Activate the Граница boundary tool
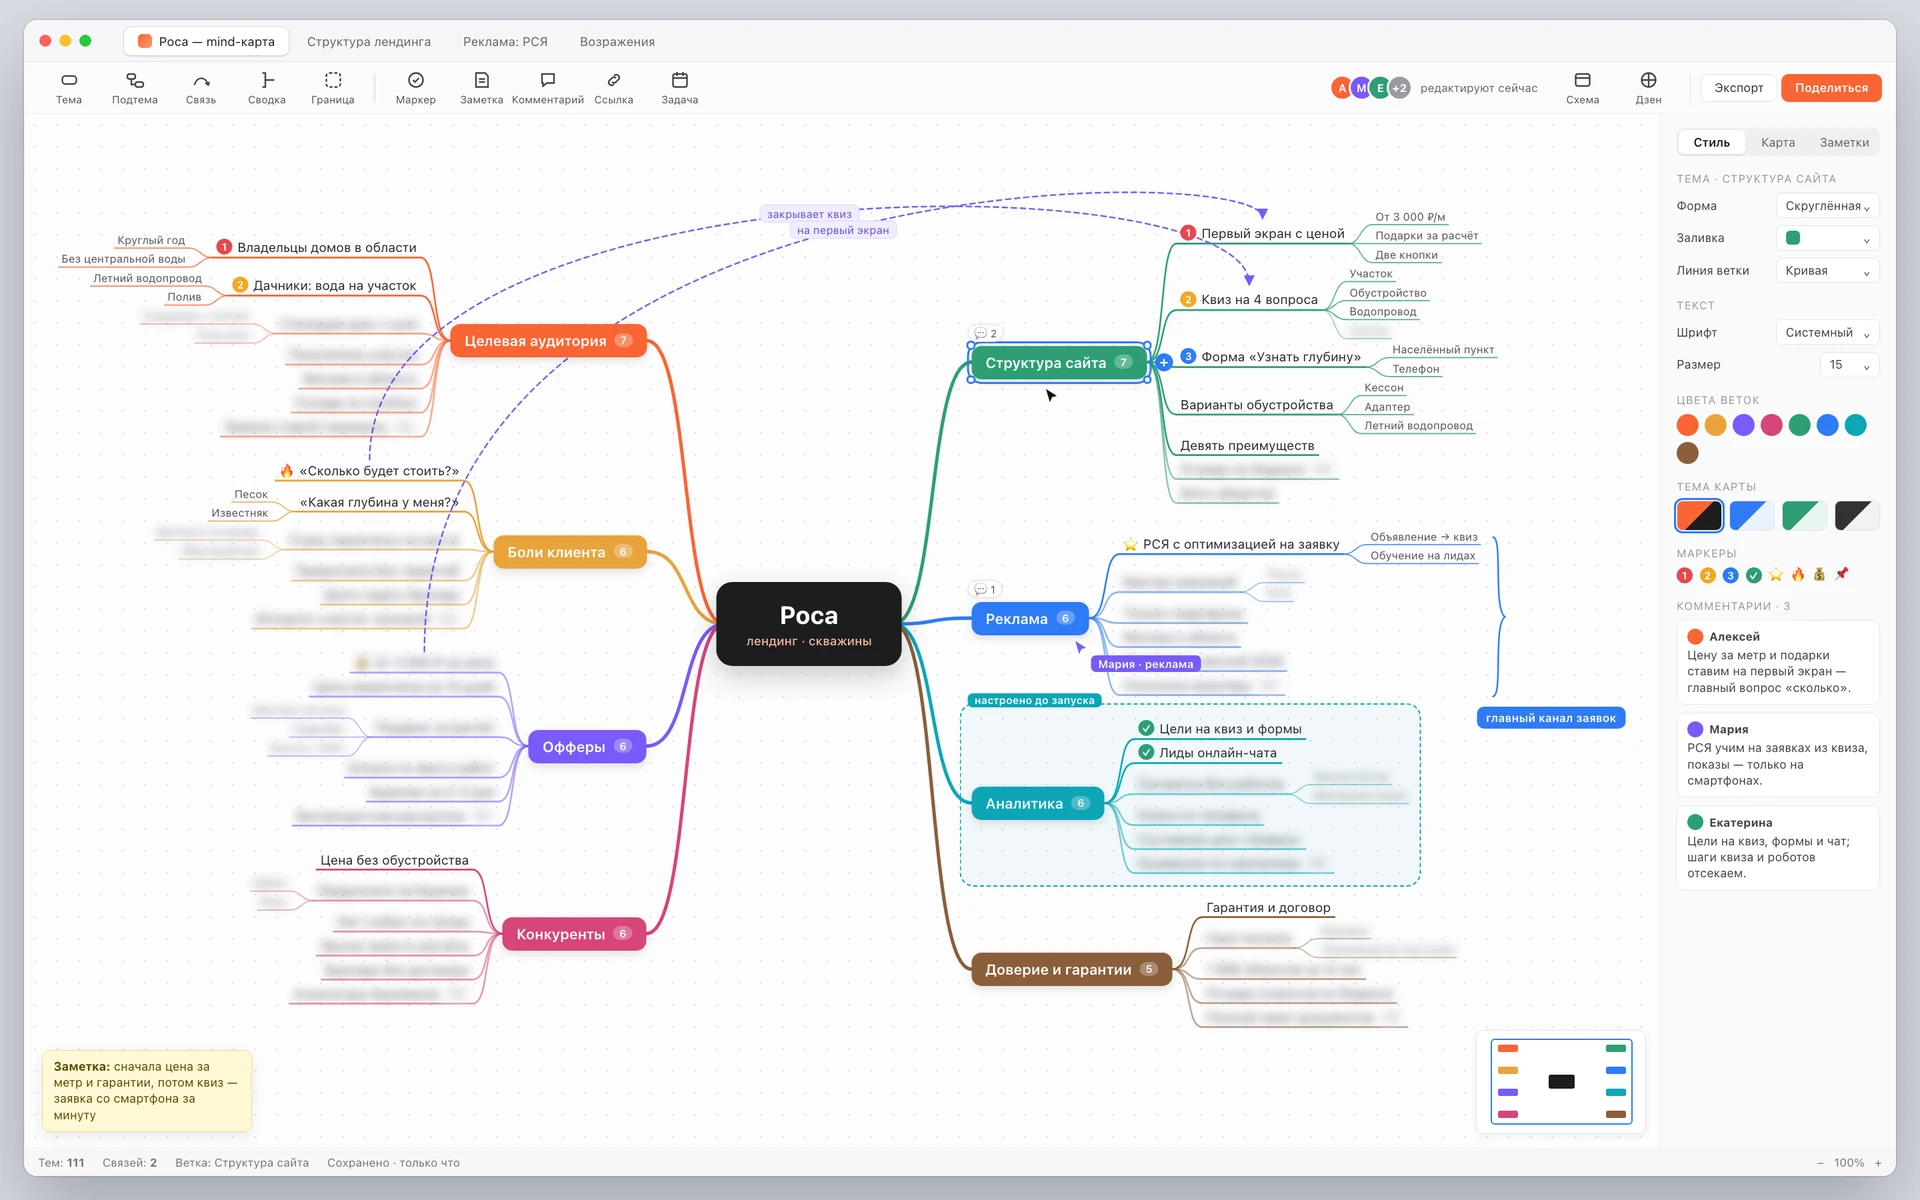This screenshot has width=1920, height=1200. click(333, 80)
